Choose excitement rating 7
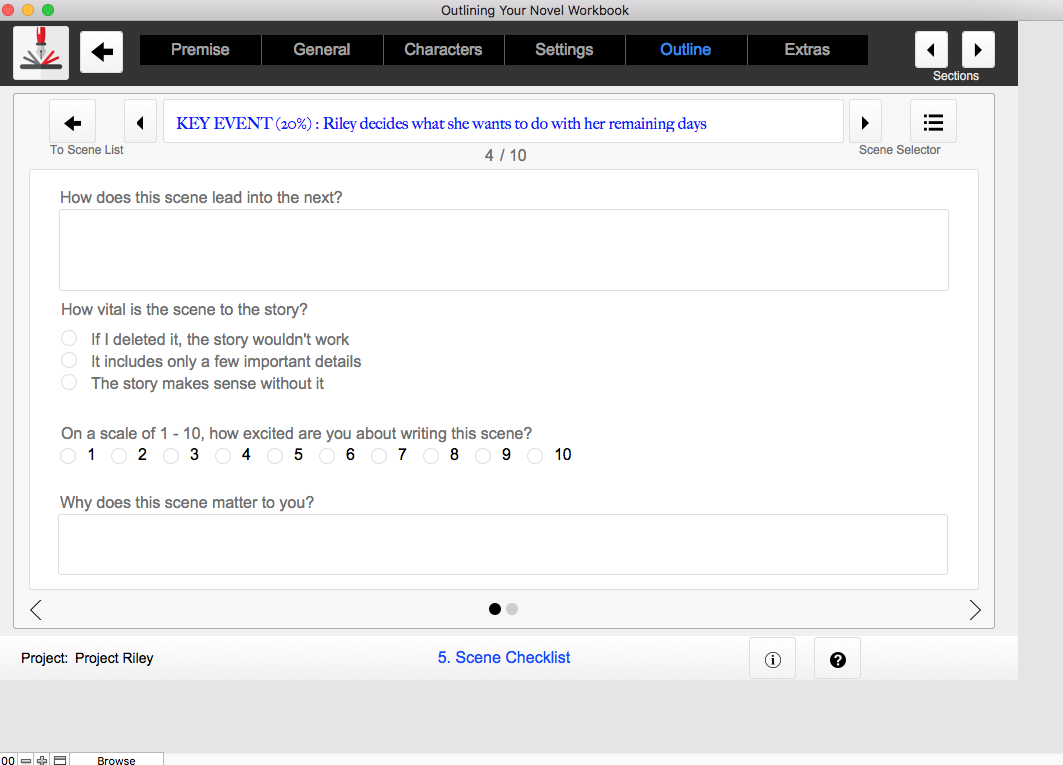The image size is (1063, 765). [379, 456]
